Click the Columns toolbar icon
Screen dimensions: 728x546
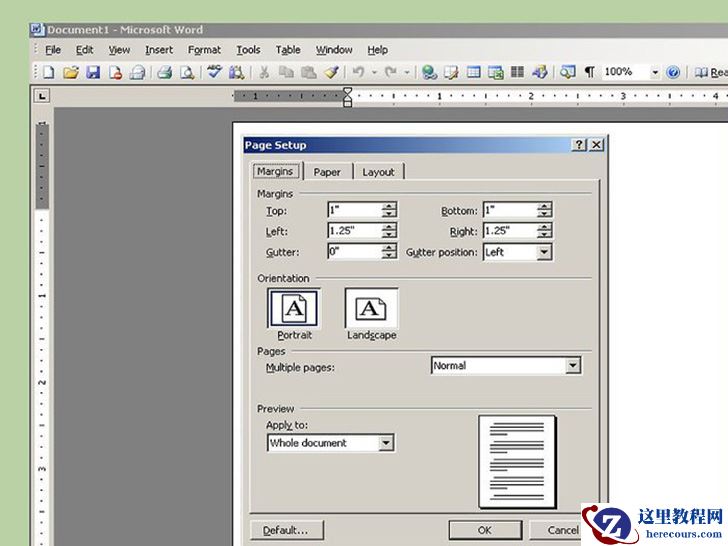[517, 72]
